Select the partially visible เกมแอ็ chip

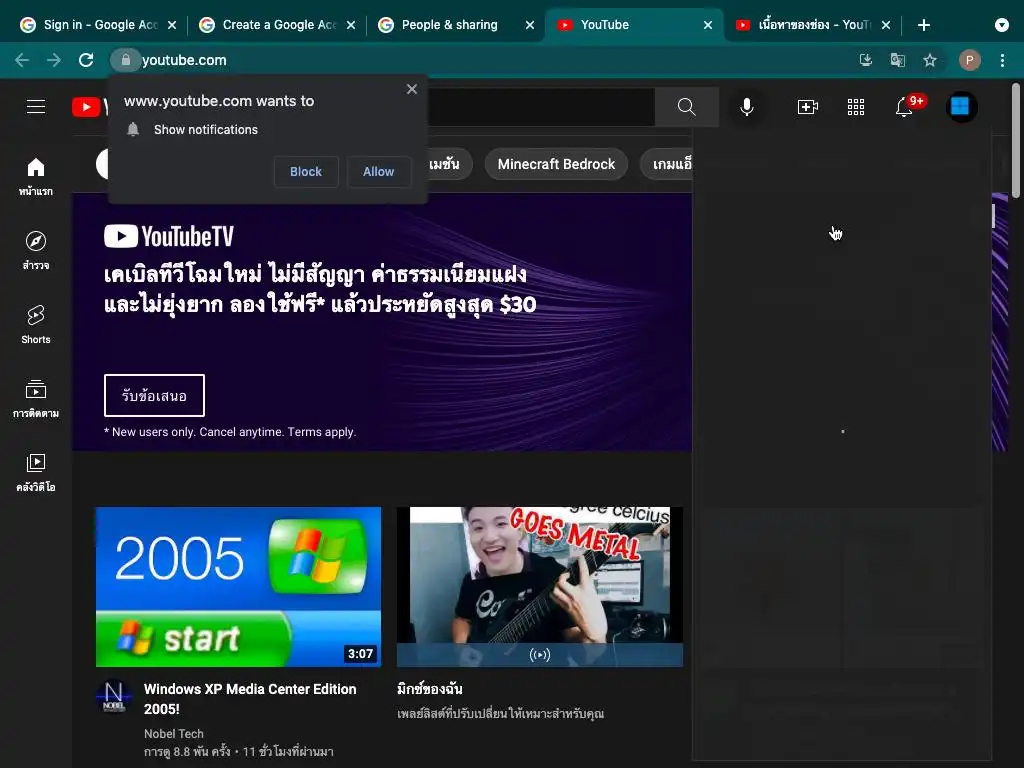666,164
